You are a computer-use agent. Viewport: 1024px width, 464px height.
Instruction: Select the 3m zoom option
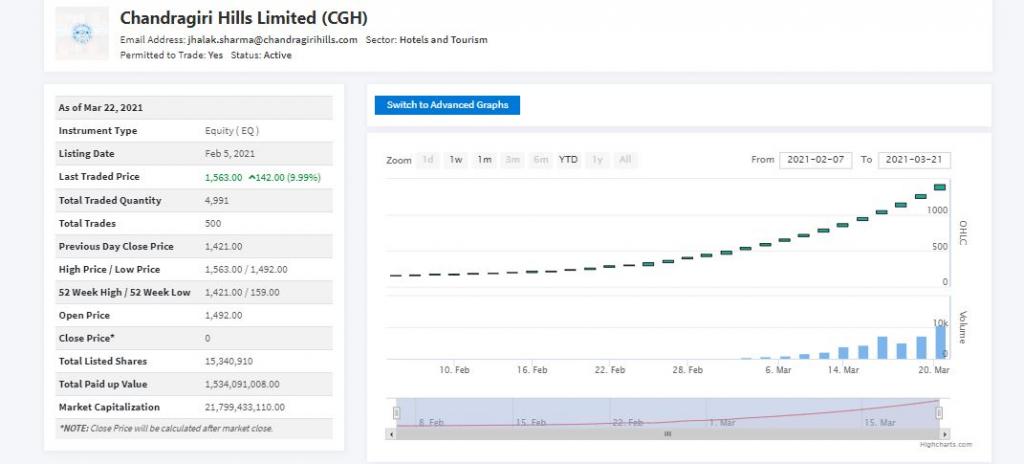click(513, 160)
